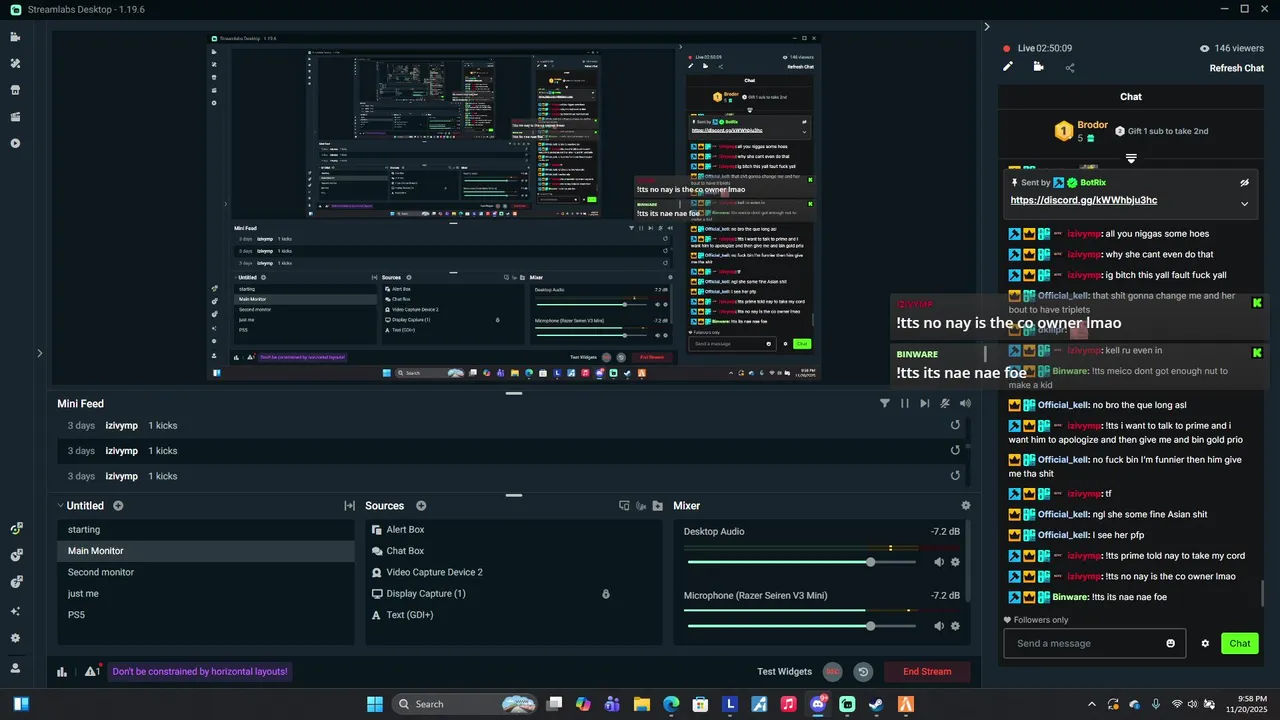Unlock the Display Capture (1) source

pyautogui.click(x=606, y=594)
